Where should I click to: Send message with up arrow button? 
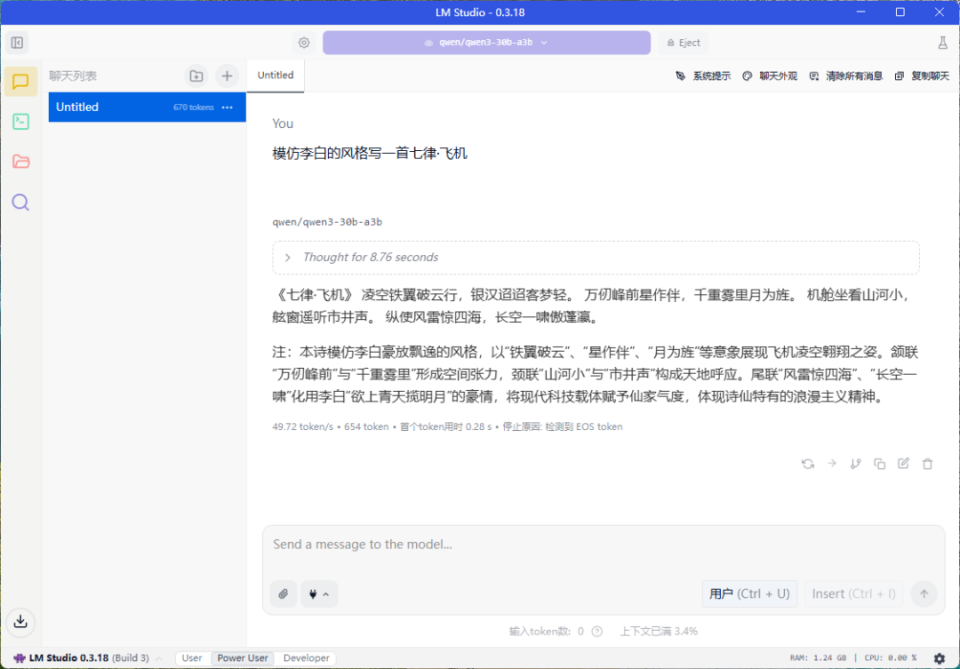click(x=924, y=594)
